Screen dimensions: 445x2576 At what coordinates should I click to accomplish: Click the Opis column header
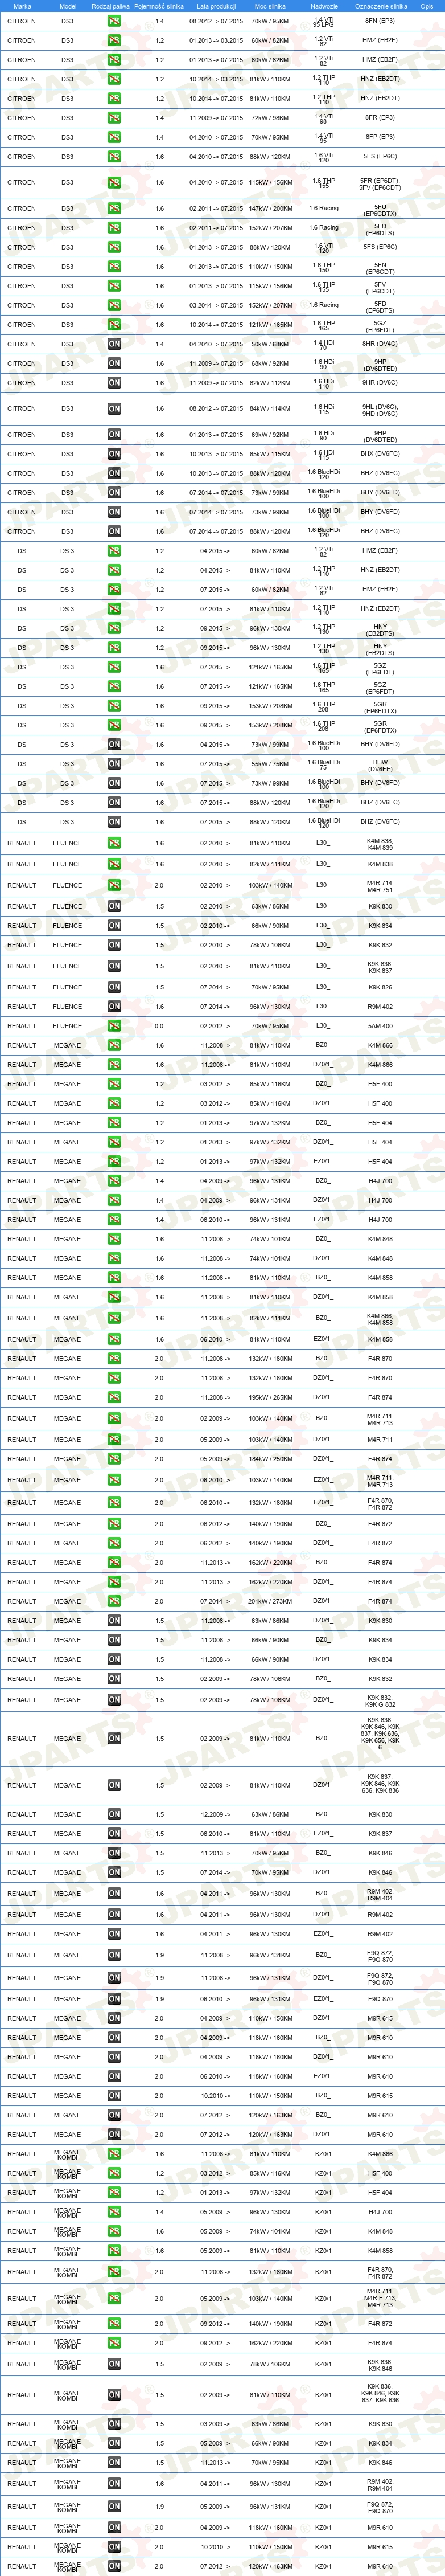[x=427, y=6]
